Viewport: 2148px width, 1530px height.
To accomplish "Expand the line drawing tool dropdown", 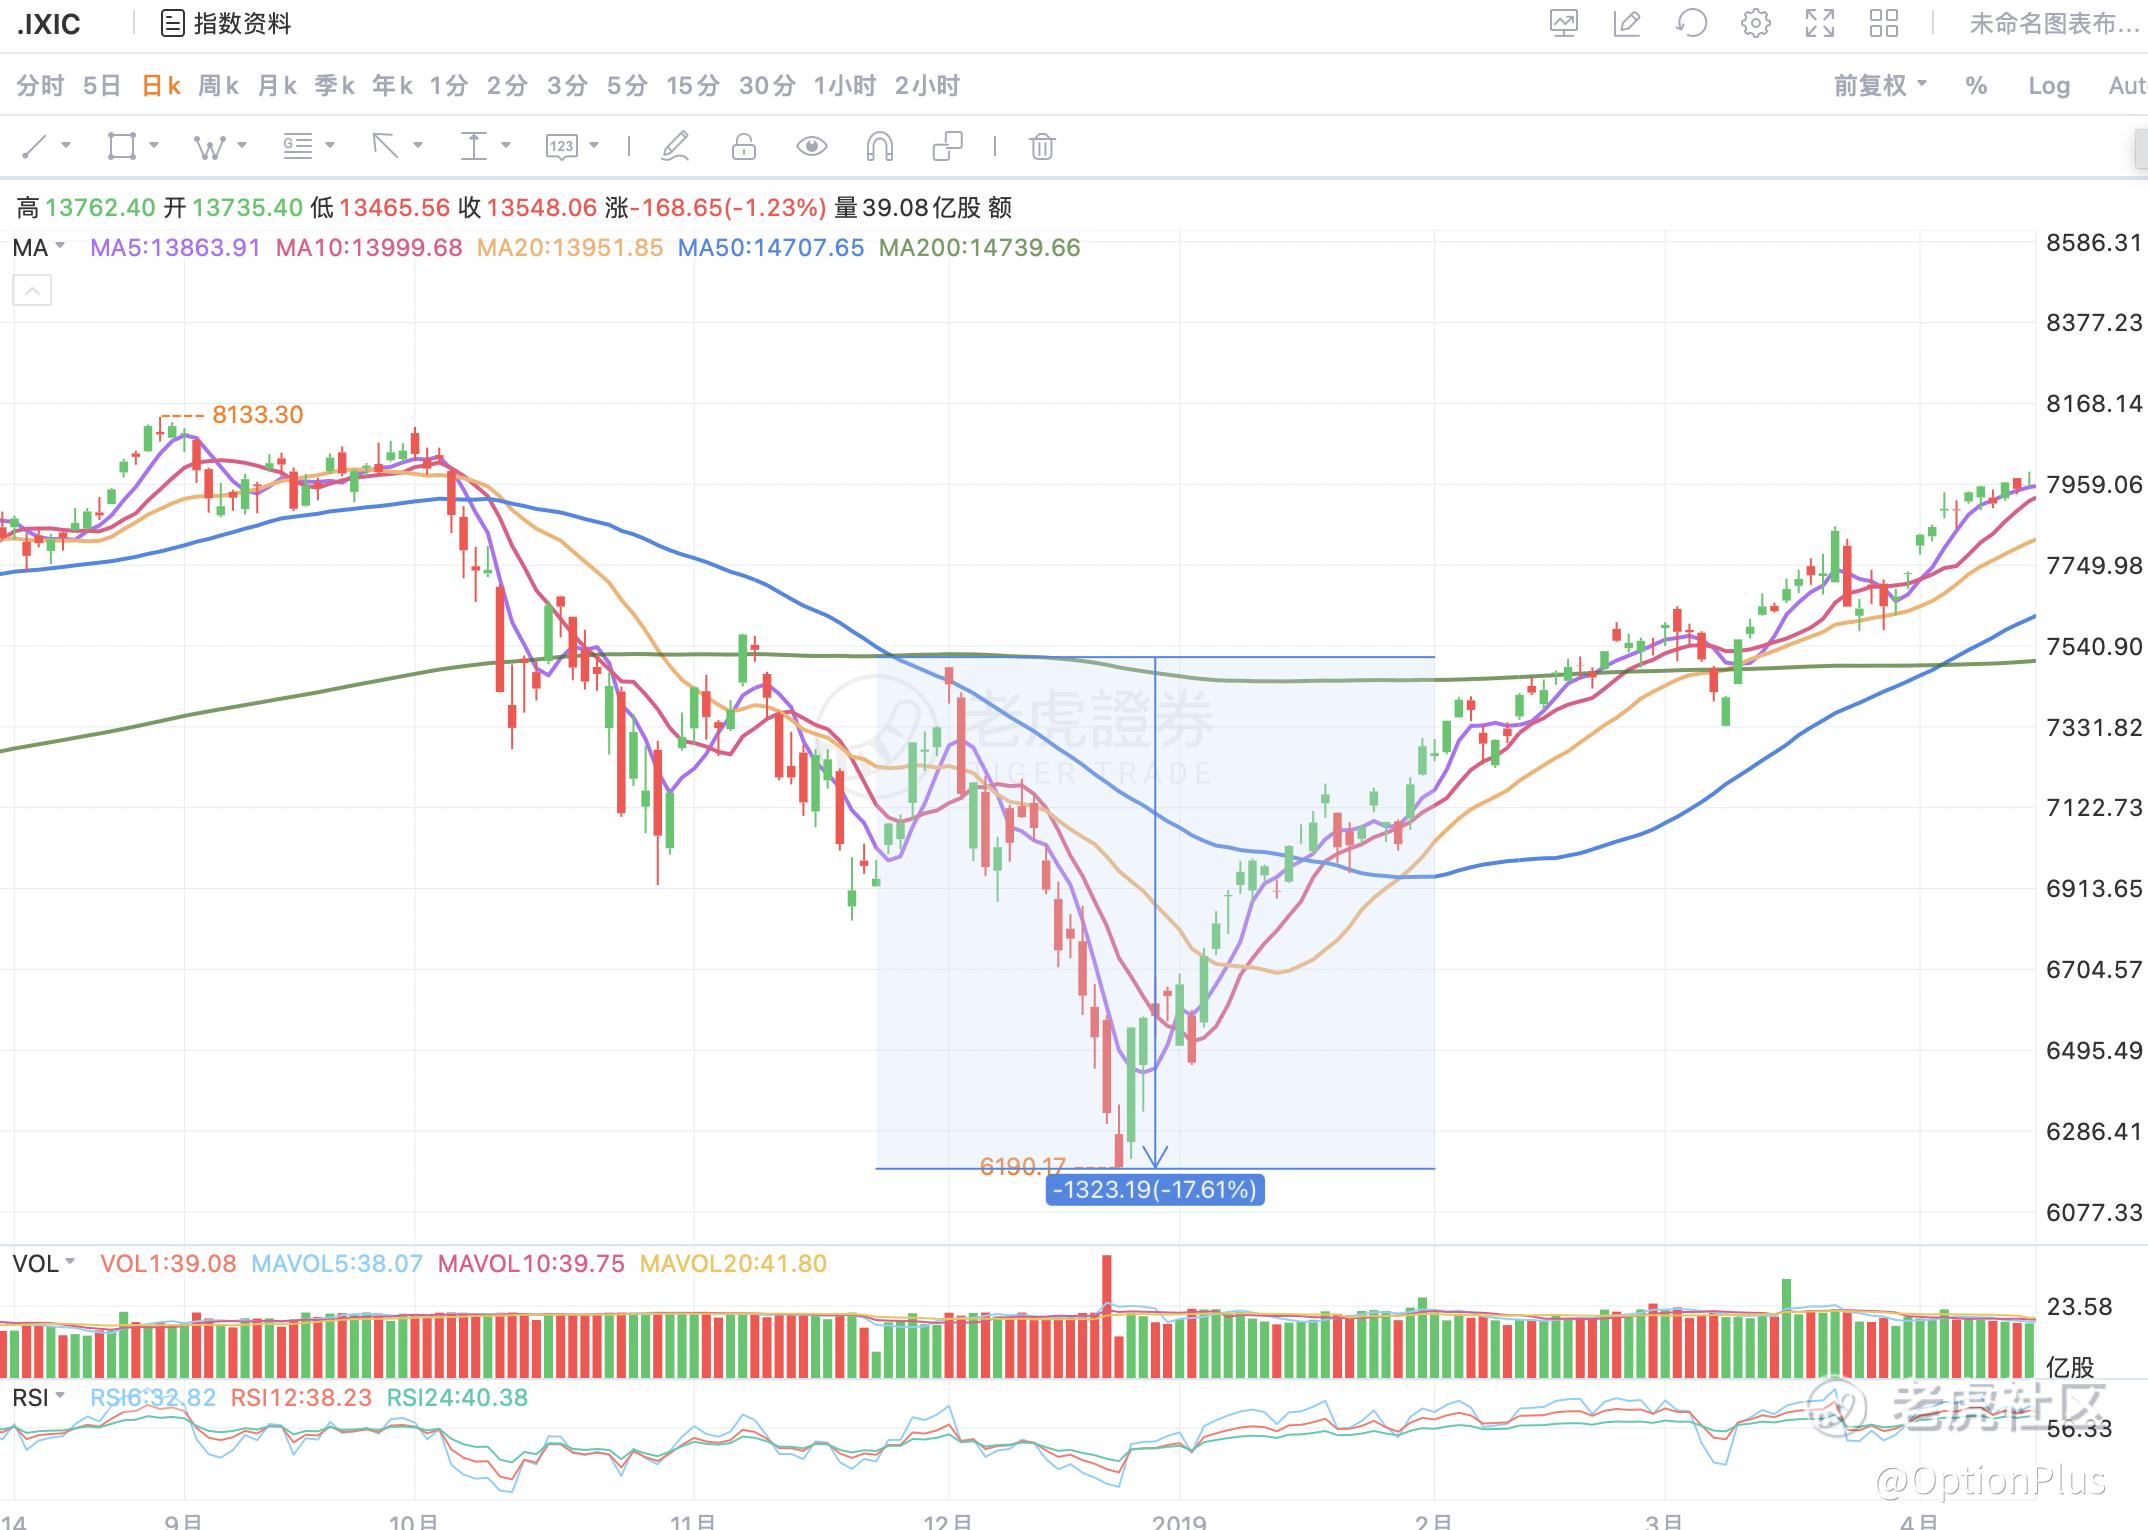I will [66, 146].
